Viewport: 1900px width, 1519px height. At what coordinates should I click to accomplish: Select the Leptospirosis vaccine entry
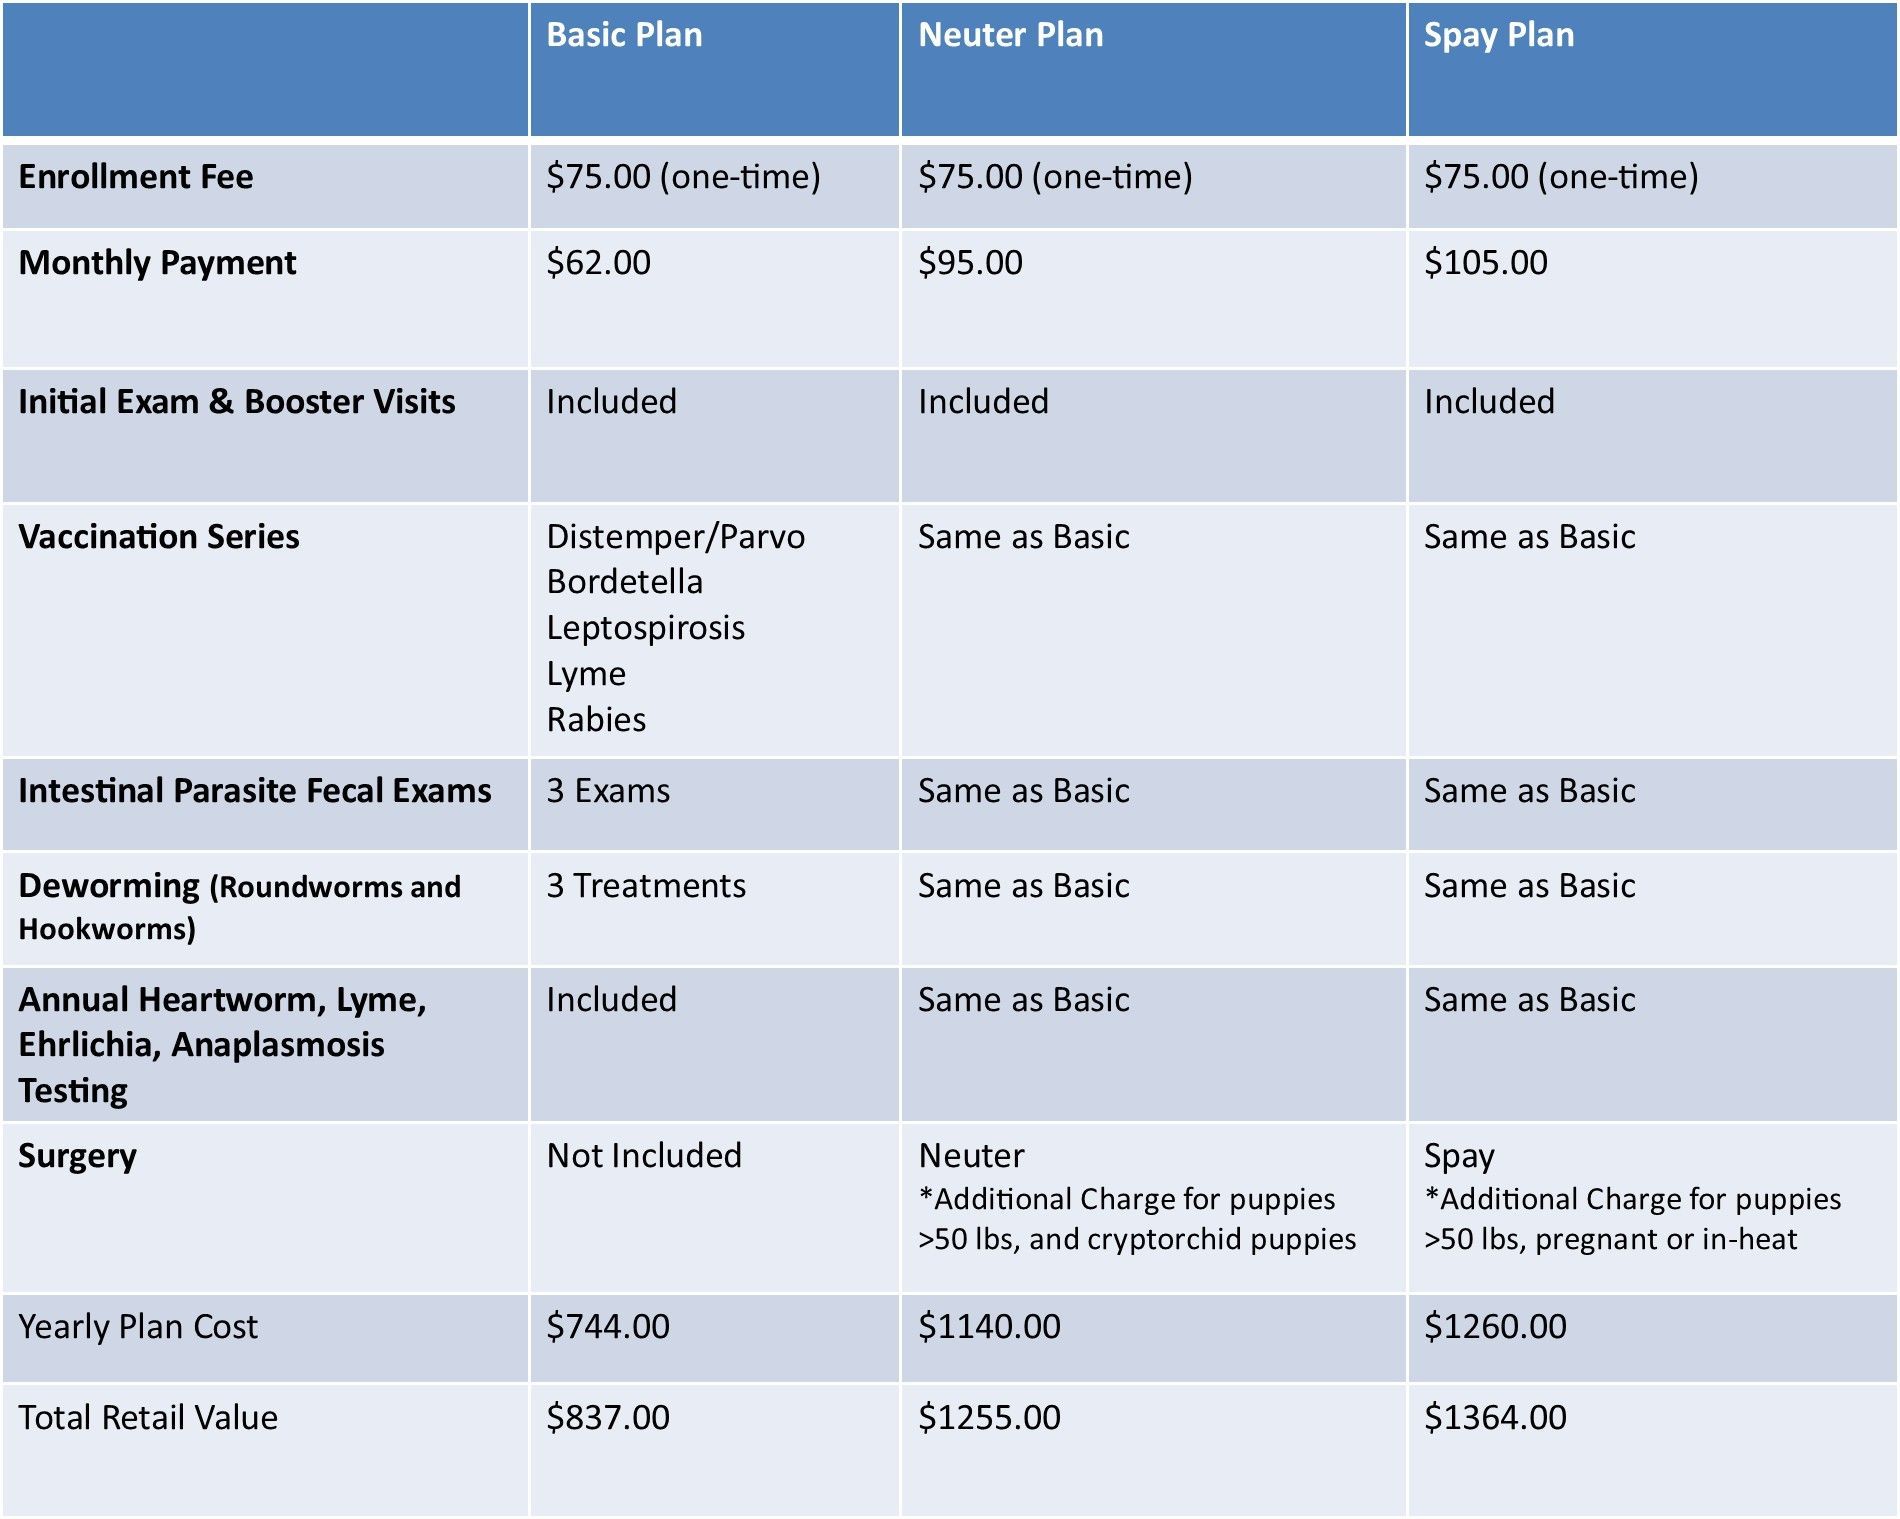point(645,628)
